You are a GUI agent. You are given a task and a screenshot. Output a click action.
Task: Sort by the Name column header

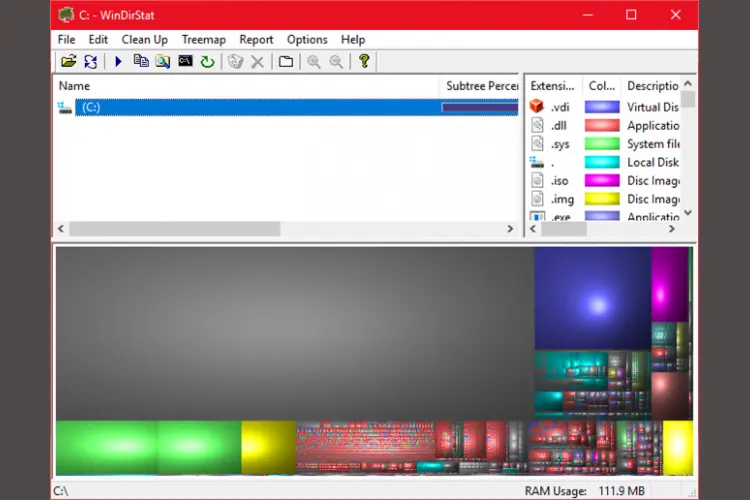247,86
